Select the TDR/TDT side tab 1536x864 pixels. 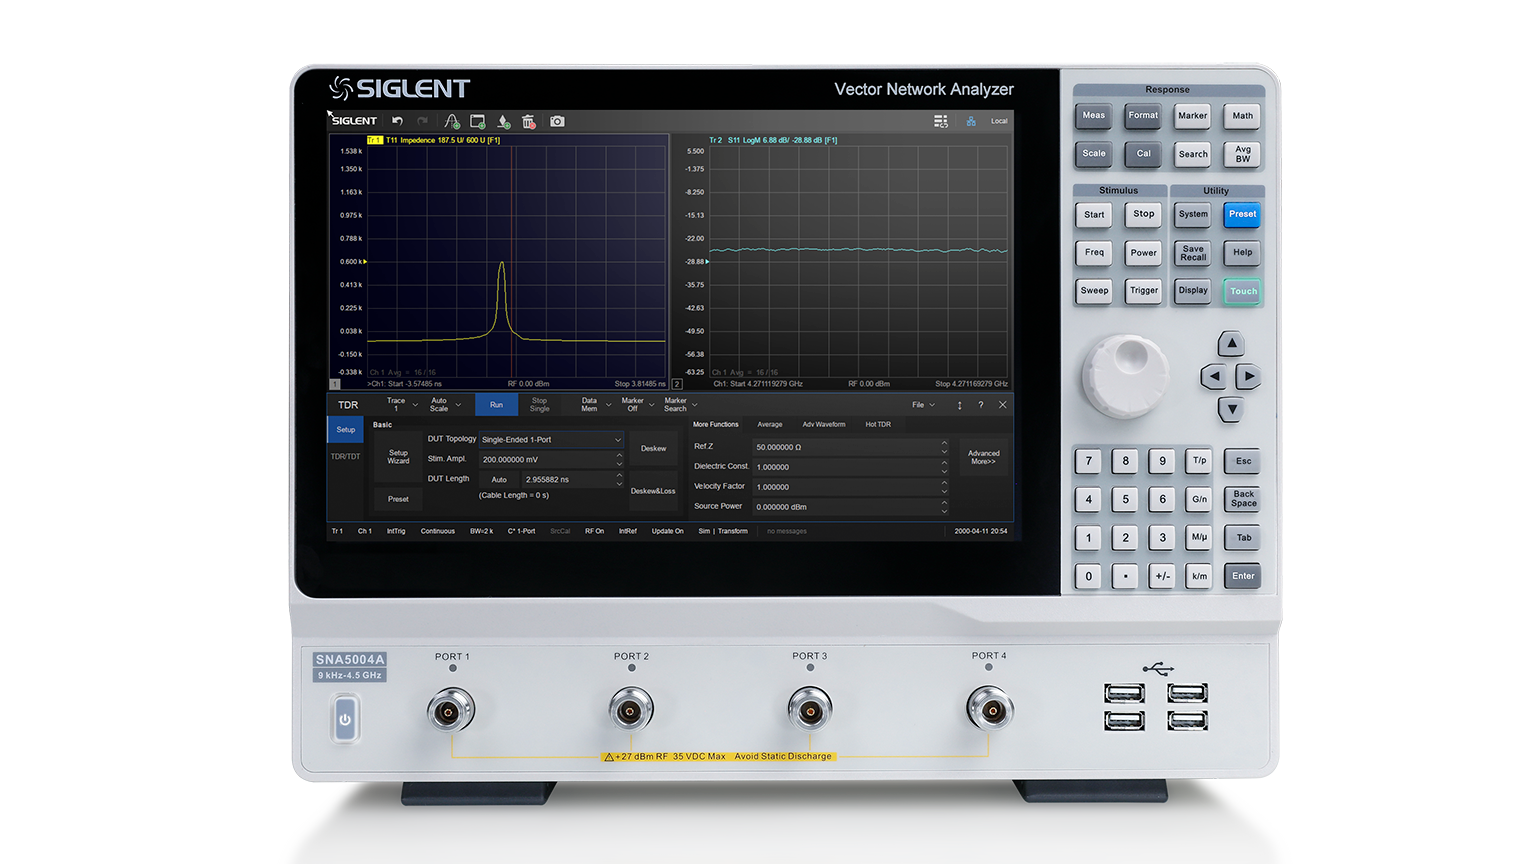pyautogui.click(x=345, y=457)
